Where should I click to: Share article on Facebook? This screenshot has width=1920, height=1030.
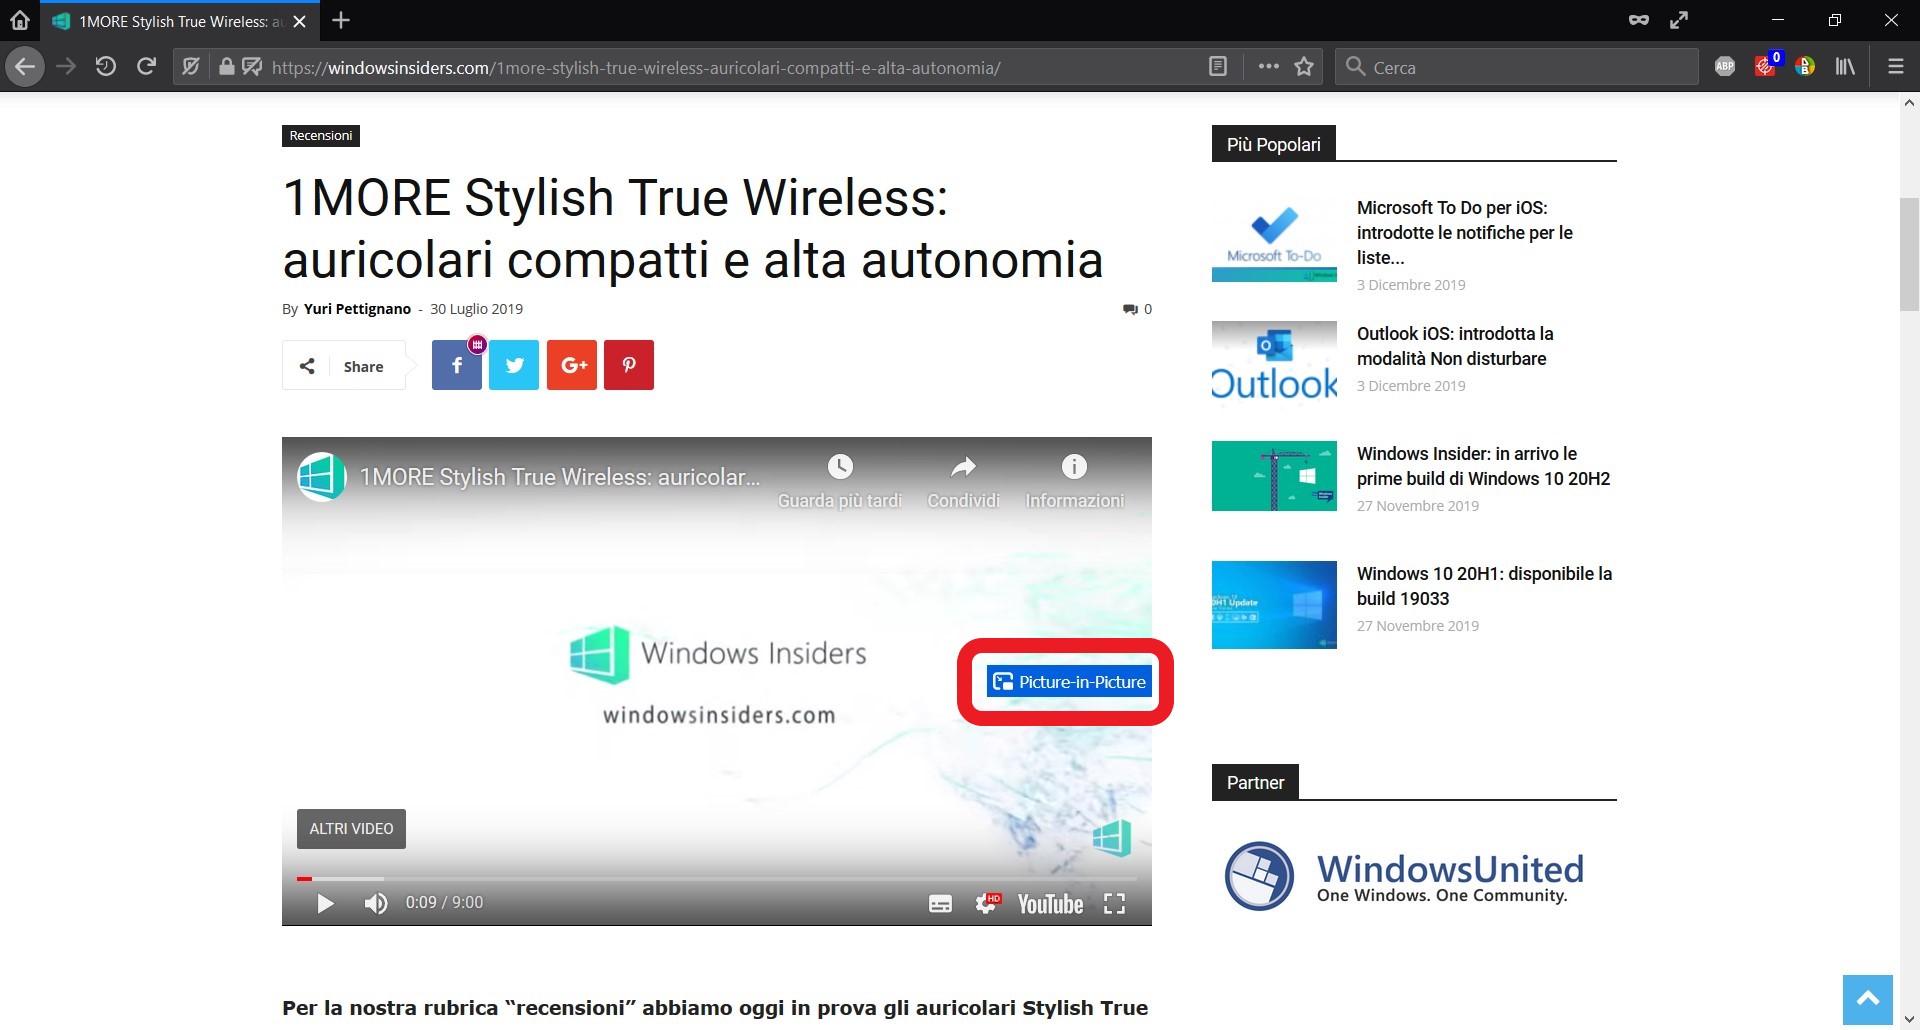457,365
